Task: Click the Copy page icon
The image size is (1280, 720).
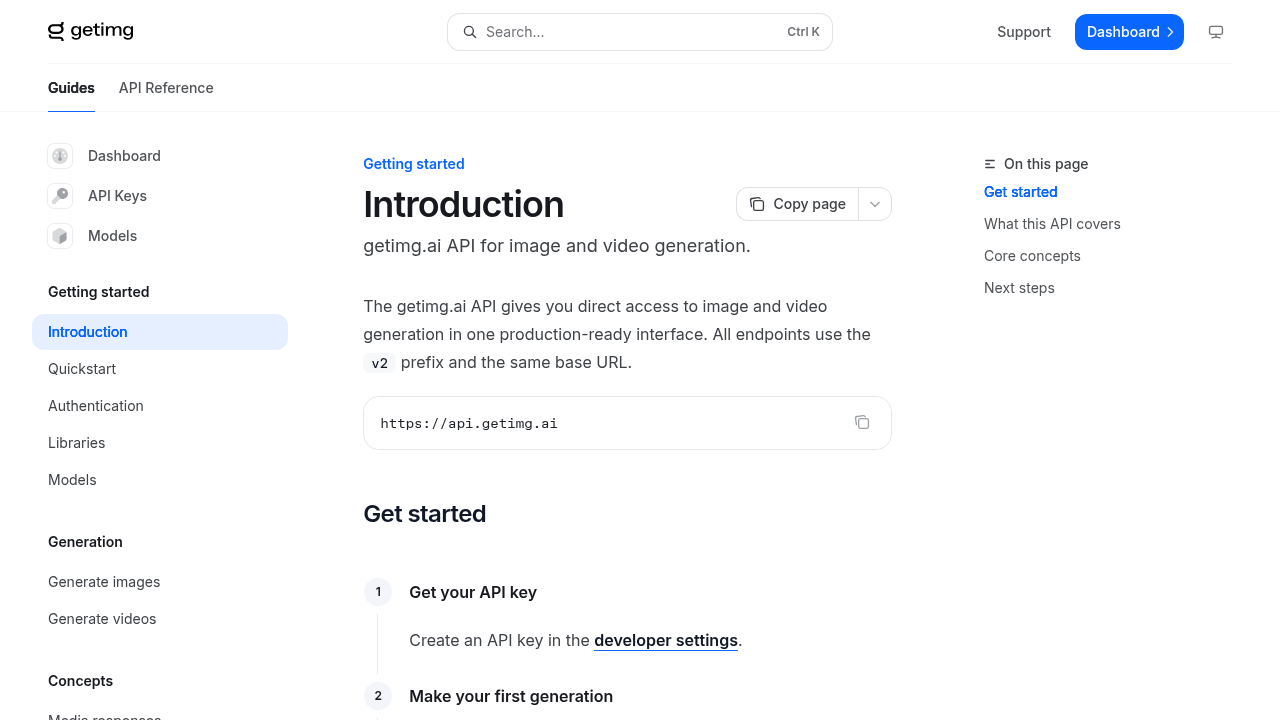Action: 757,204
